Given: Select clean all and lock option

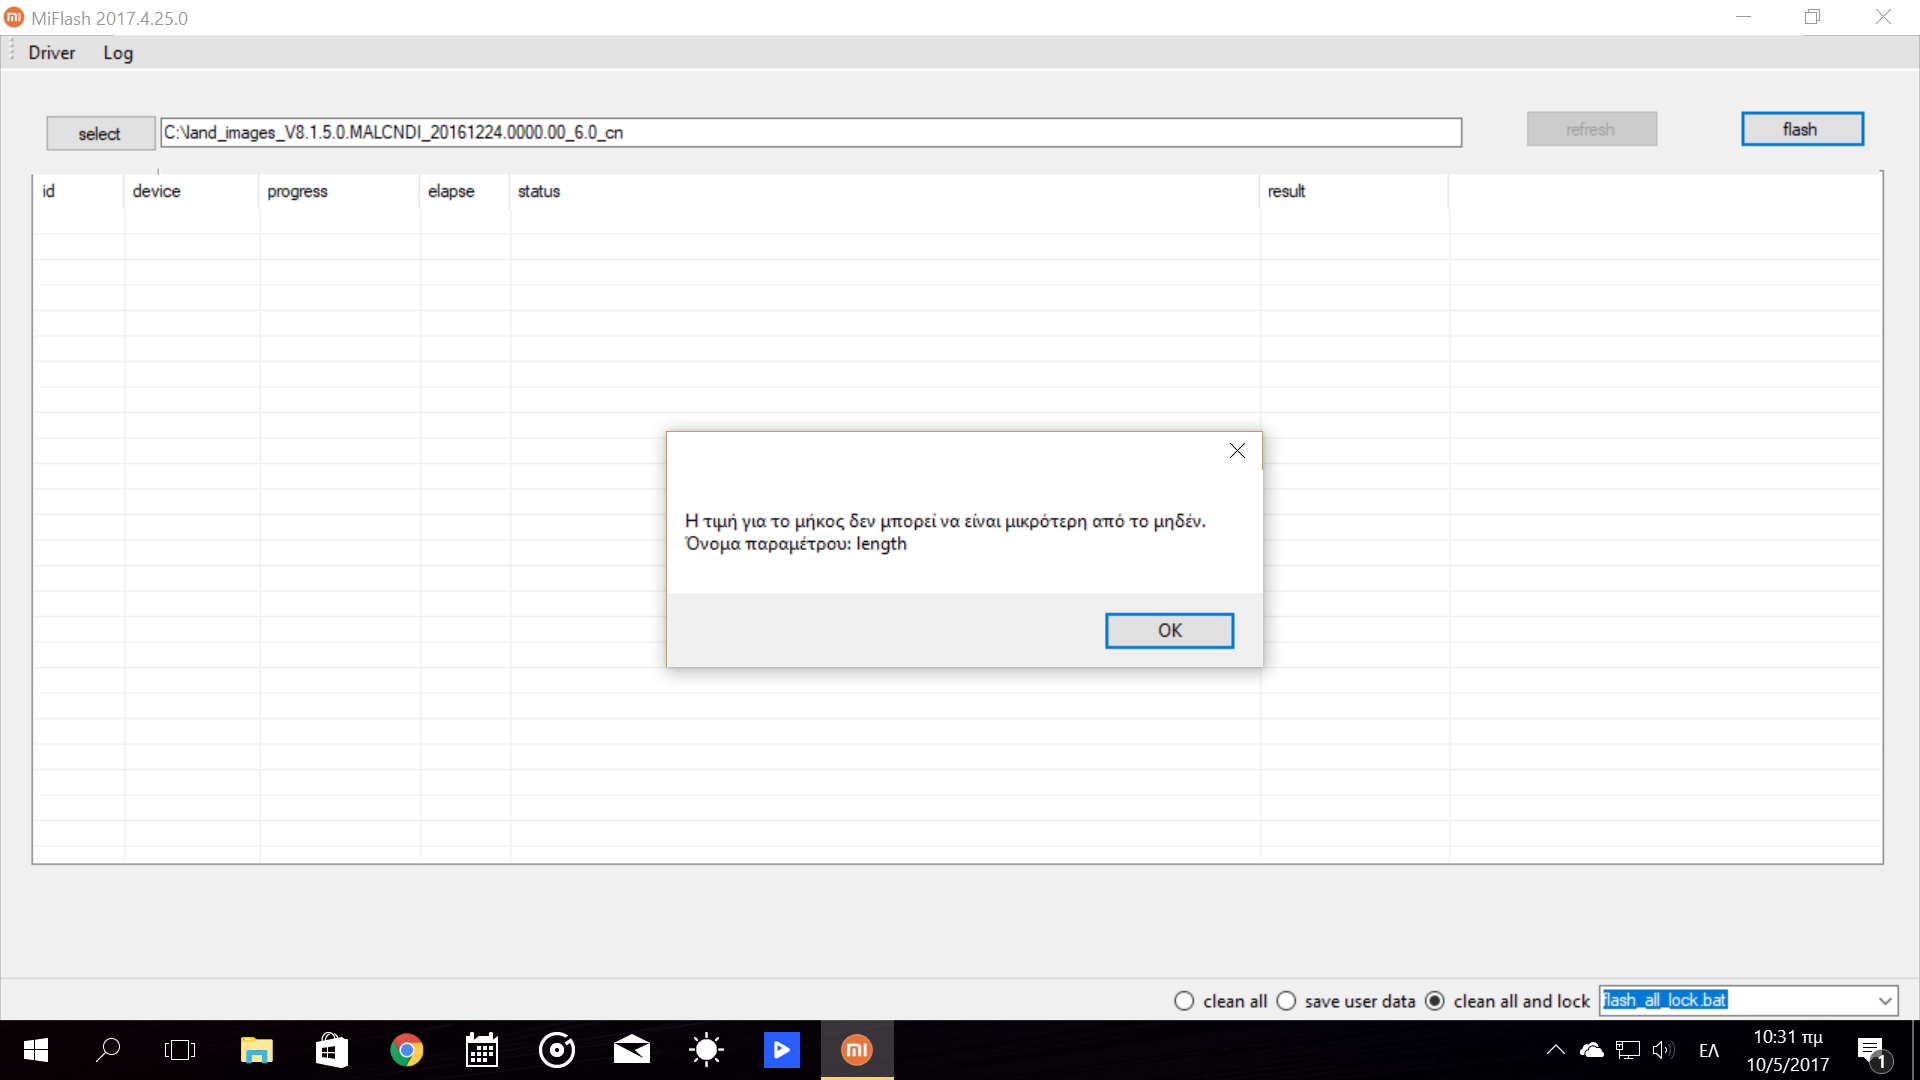Looking at the screenshot, I should [1435, 1001].
